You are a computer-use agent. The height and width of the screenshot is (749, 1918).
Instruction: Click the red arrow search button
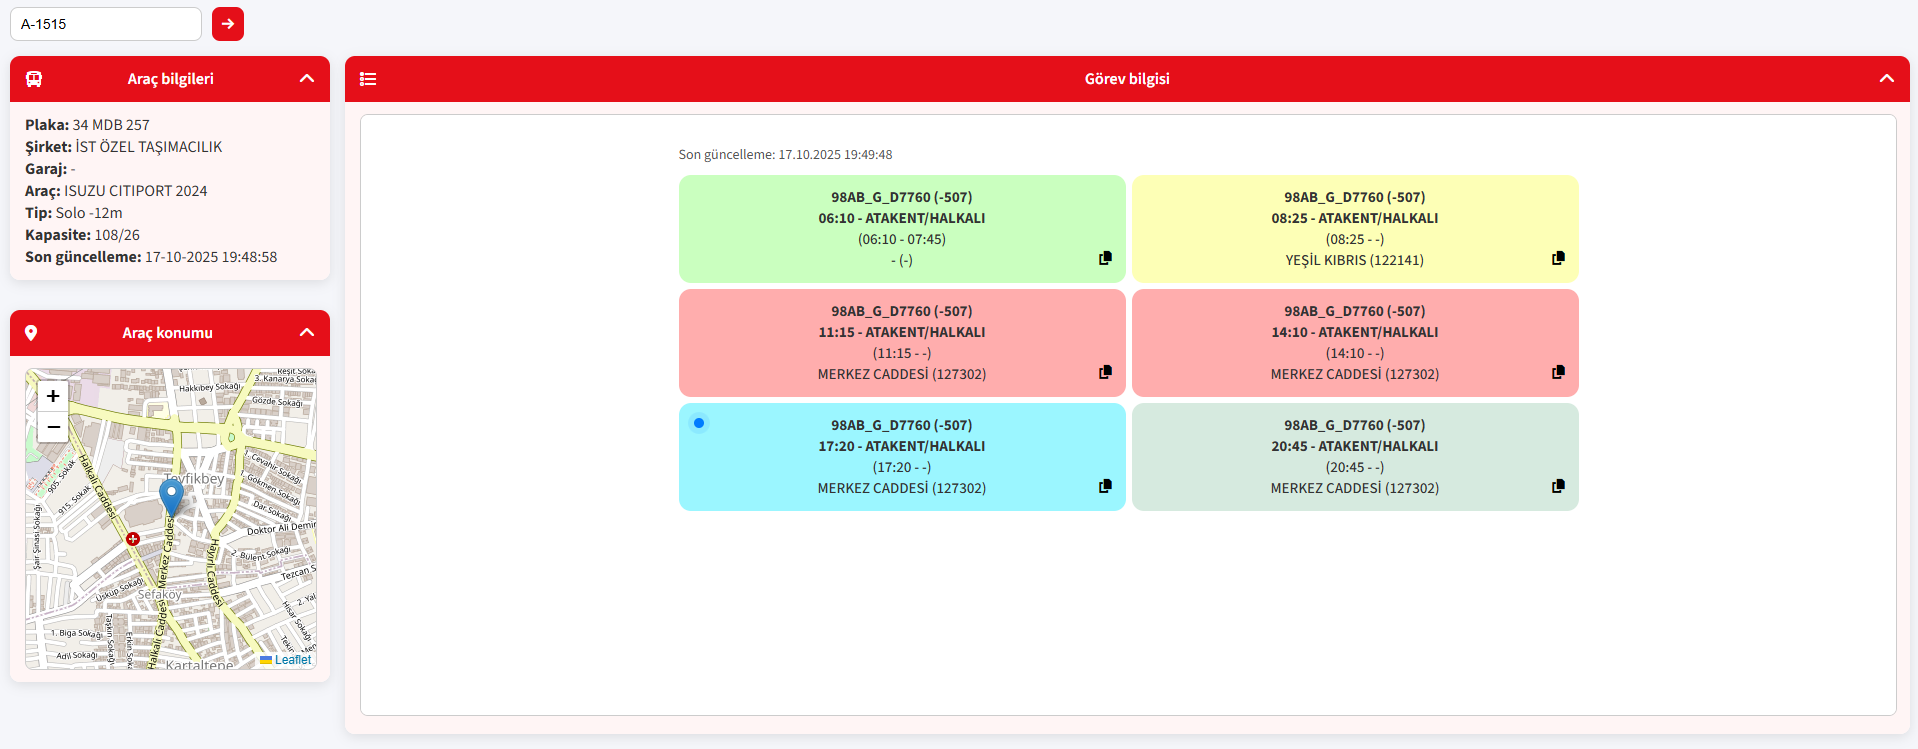[x=228, y=24]
